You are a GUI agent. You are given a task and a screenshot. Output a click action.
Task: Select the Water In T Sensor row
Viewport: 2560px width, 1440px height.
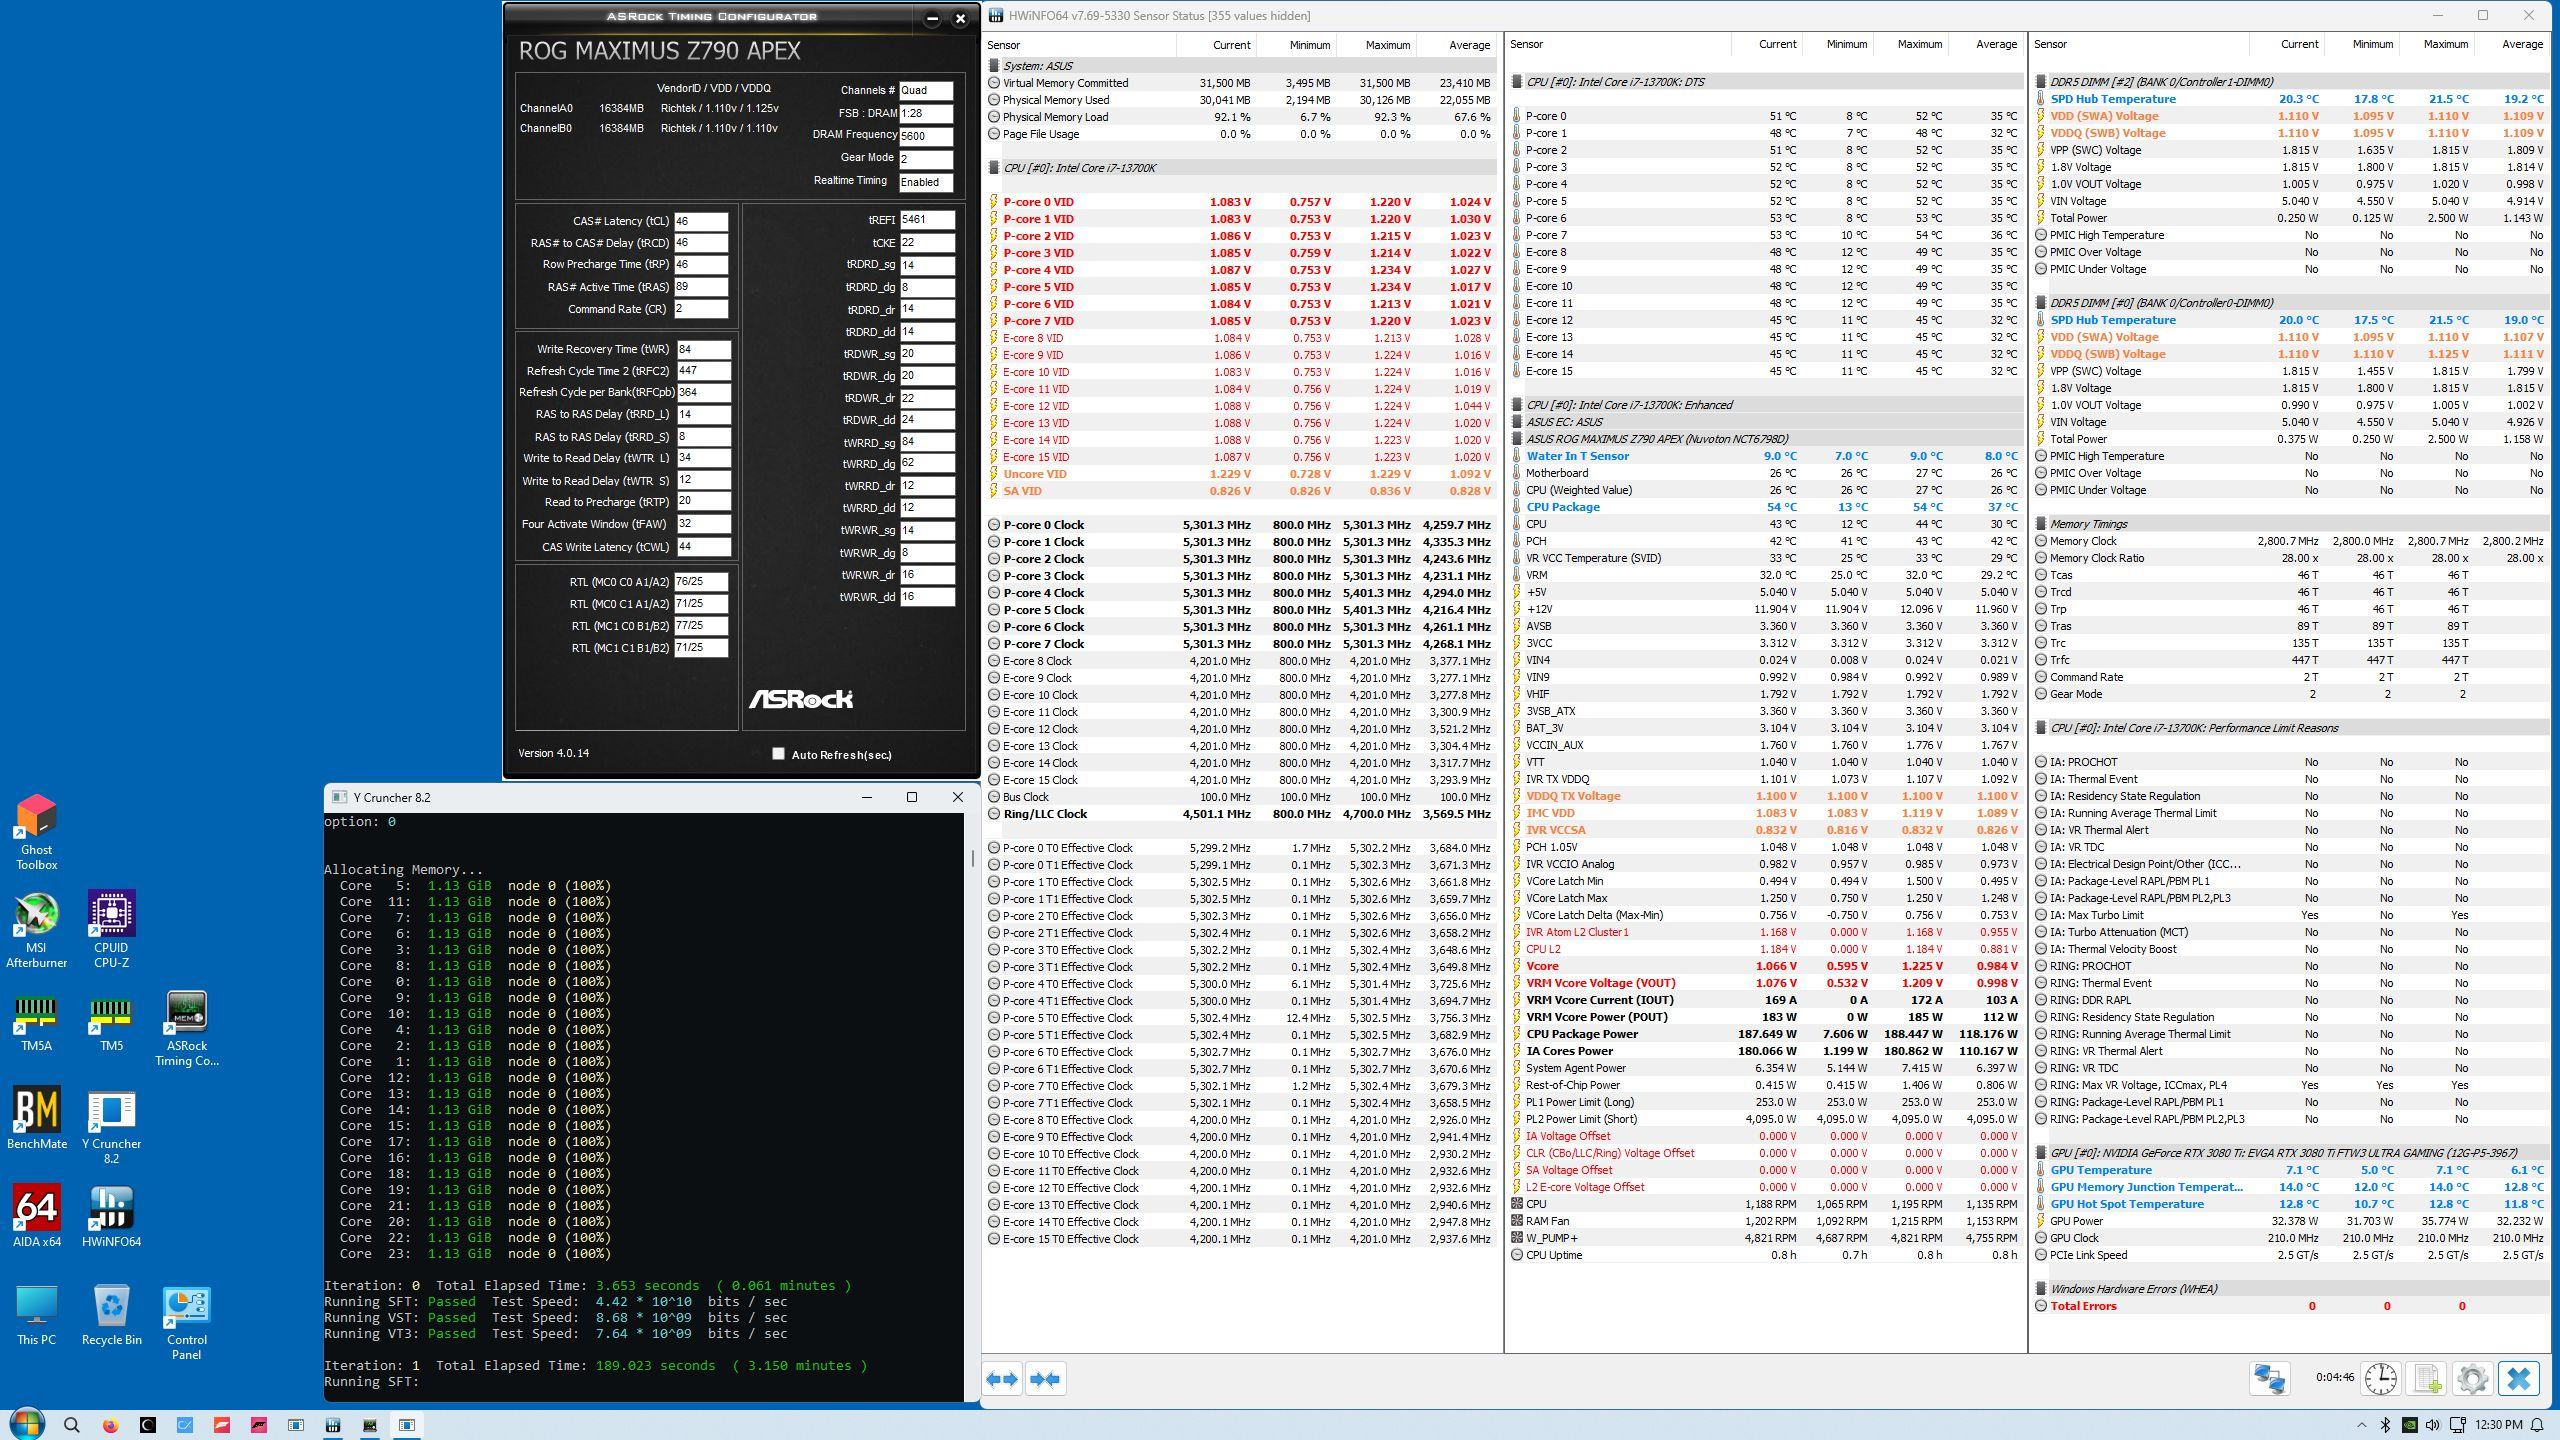click(x=1767, y=456)
